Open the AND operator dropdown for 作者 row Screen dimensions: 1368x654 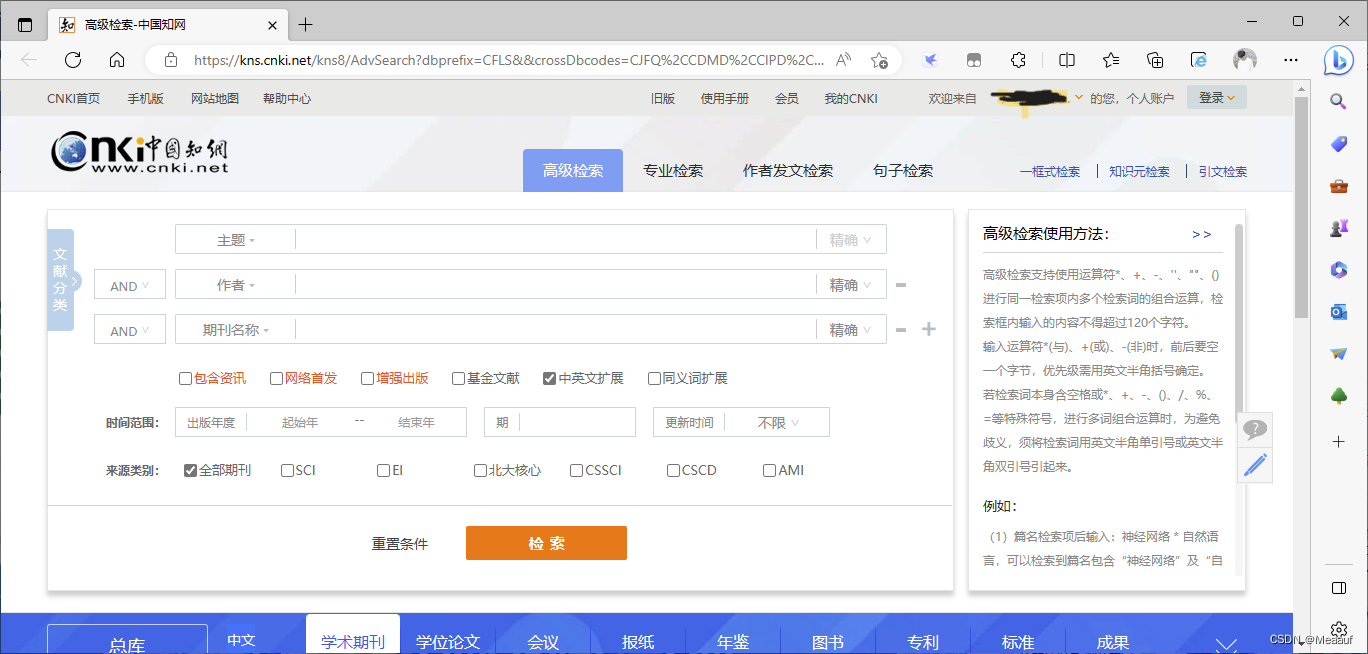130,285
